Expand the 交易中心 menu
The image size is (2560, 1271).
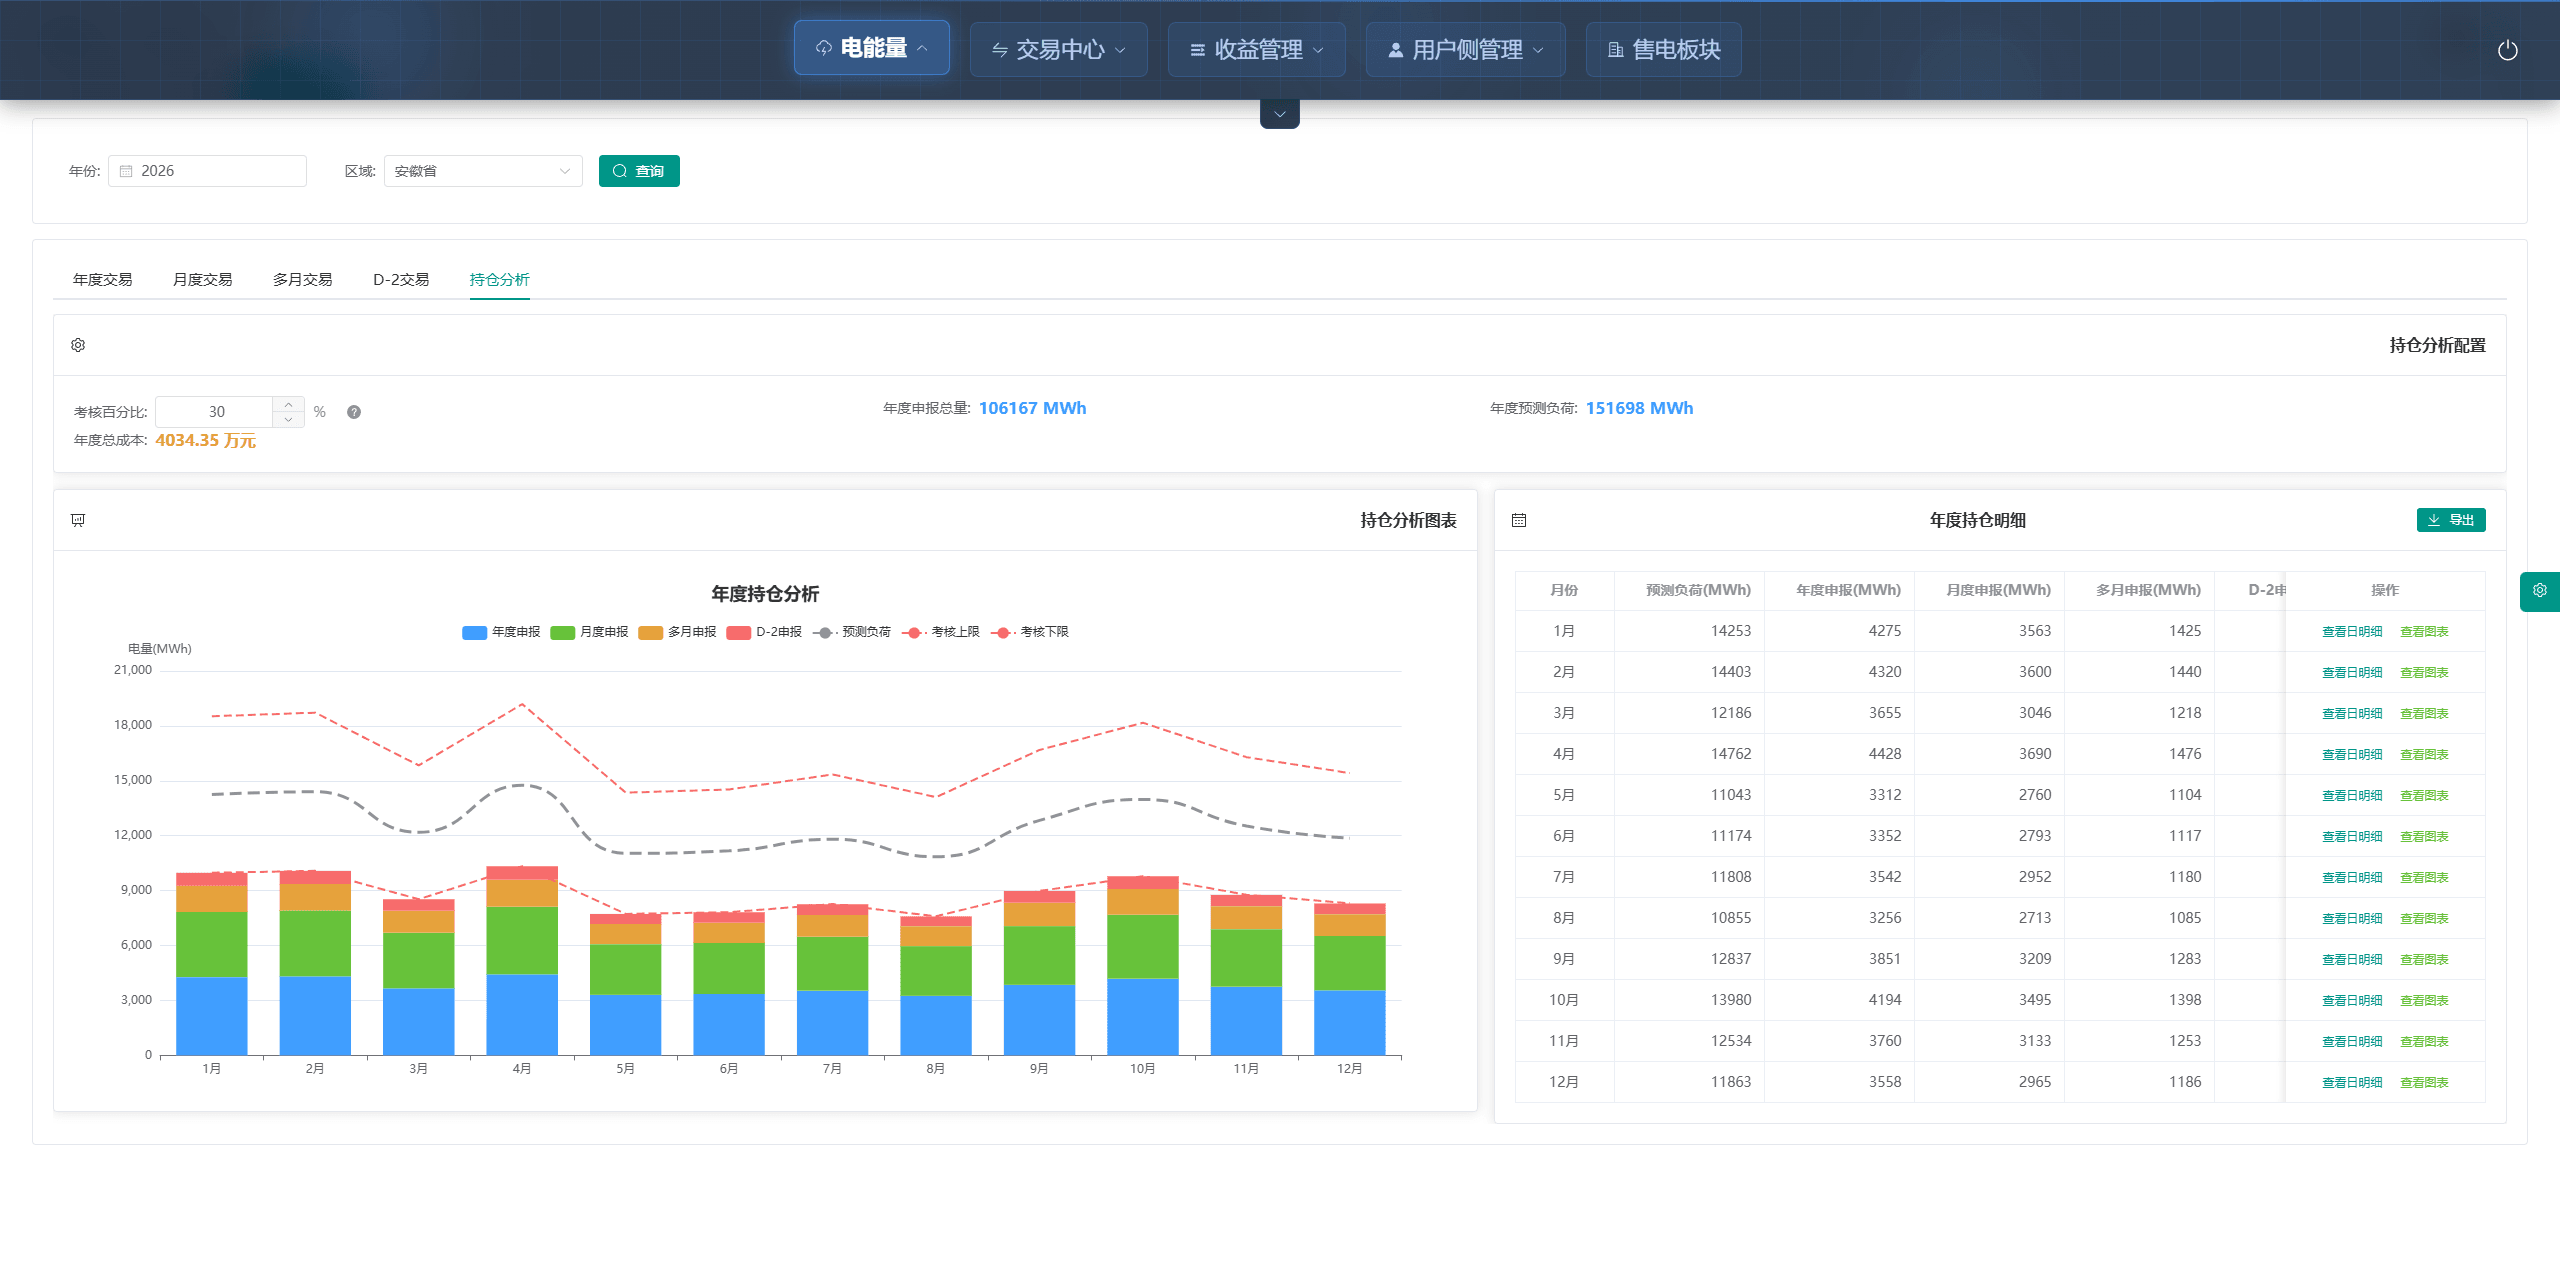(x=1058, y=50)
